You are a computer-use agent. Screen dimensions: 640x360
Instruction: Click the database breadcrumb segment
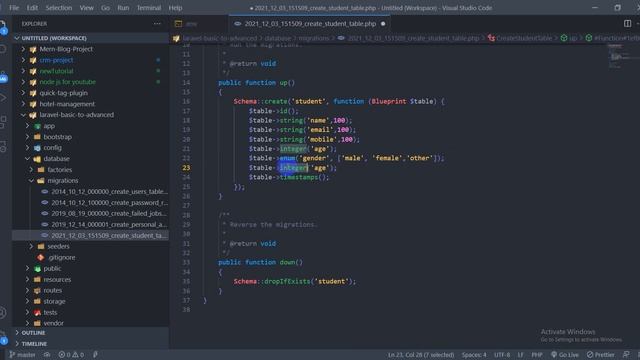point(278,38)
